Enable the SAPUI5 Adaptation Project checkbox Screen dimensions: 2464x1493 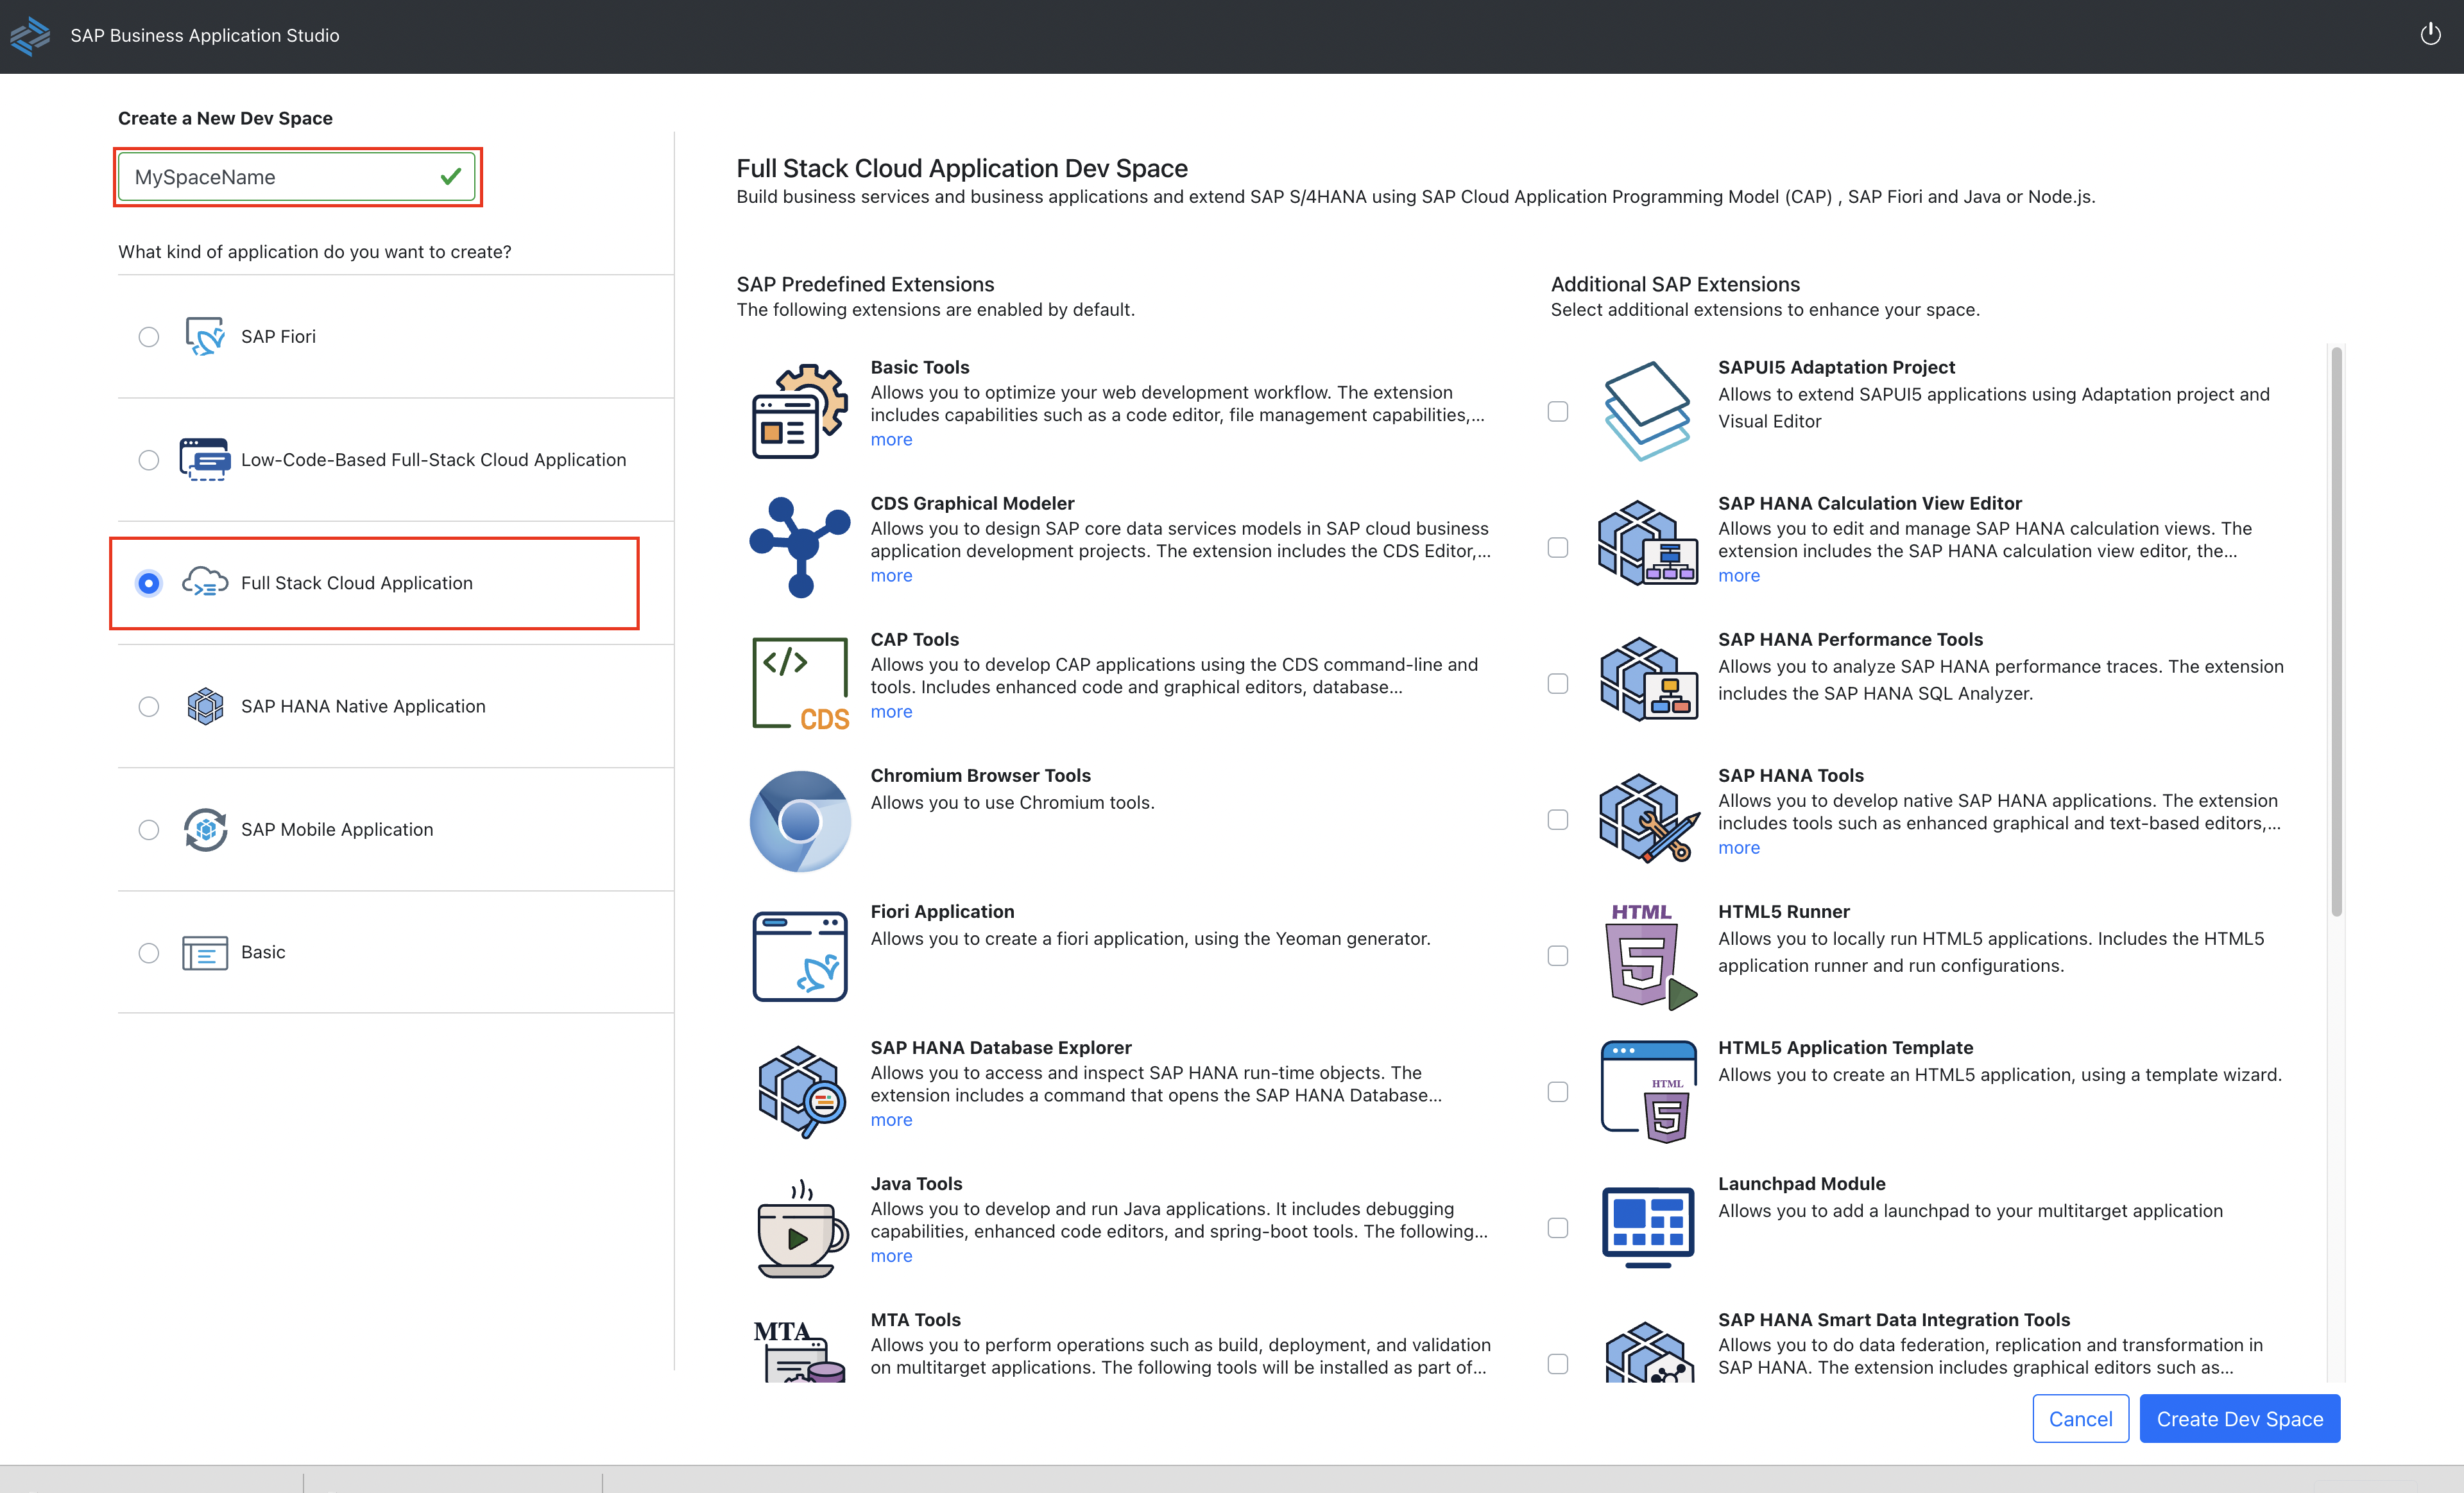[x=1558, y=412]
